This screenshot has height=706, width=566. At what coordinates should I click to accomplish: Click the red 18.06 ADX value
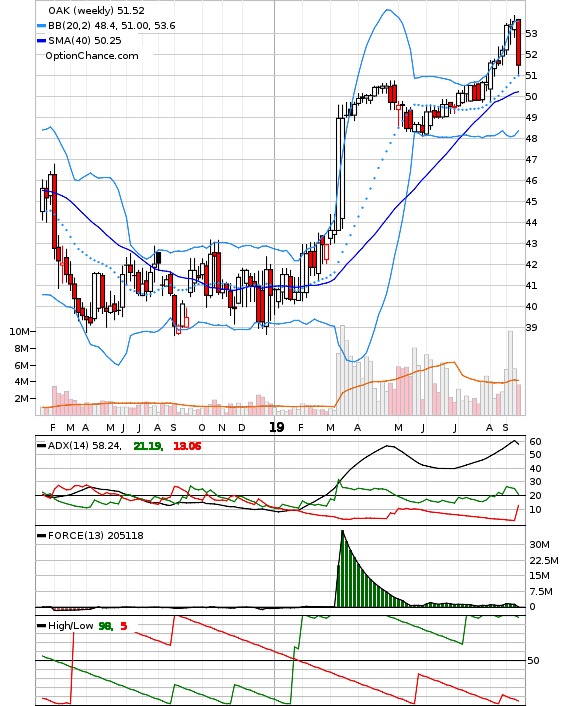pos(187,446)
